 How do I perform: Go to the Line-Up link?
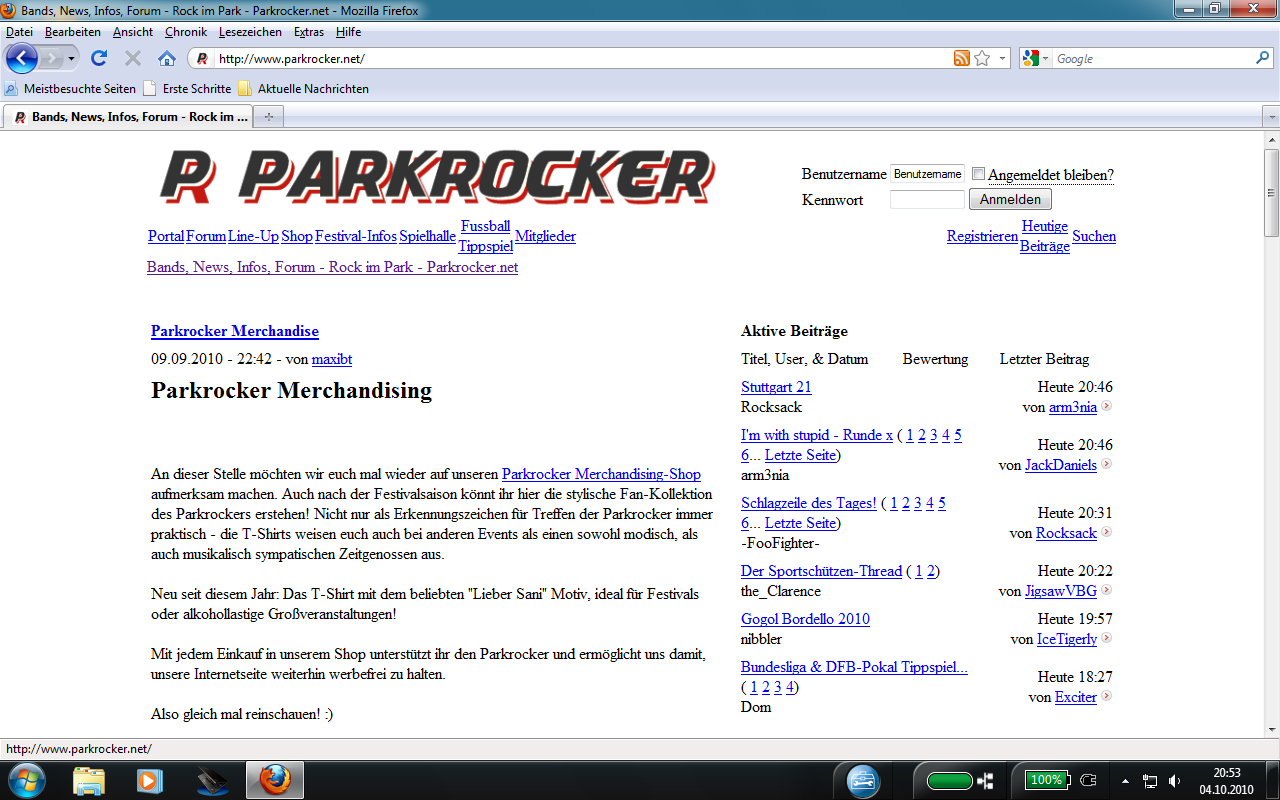[253, 236]
